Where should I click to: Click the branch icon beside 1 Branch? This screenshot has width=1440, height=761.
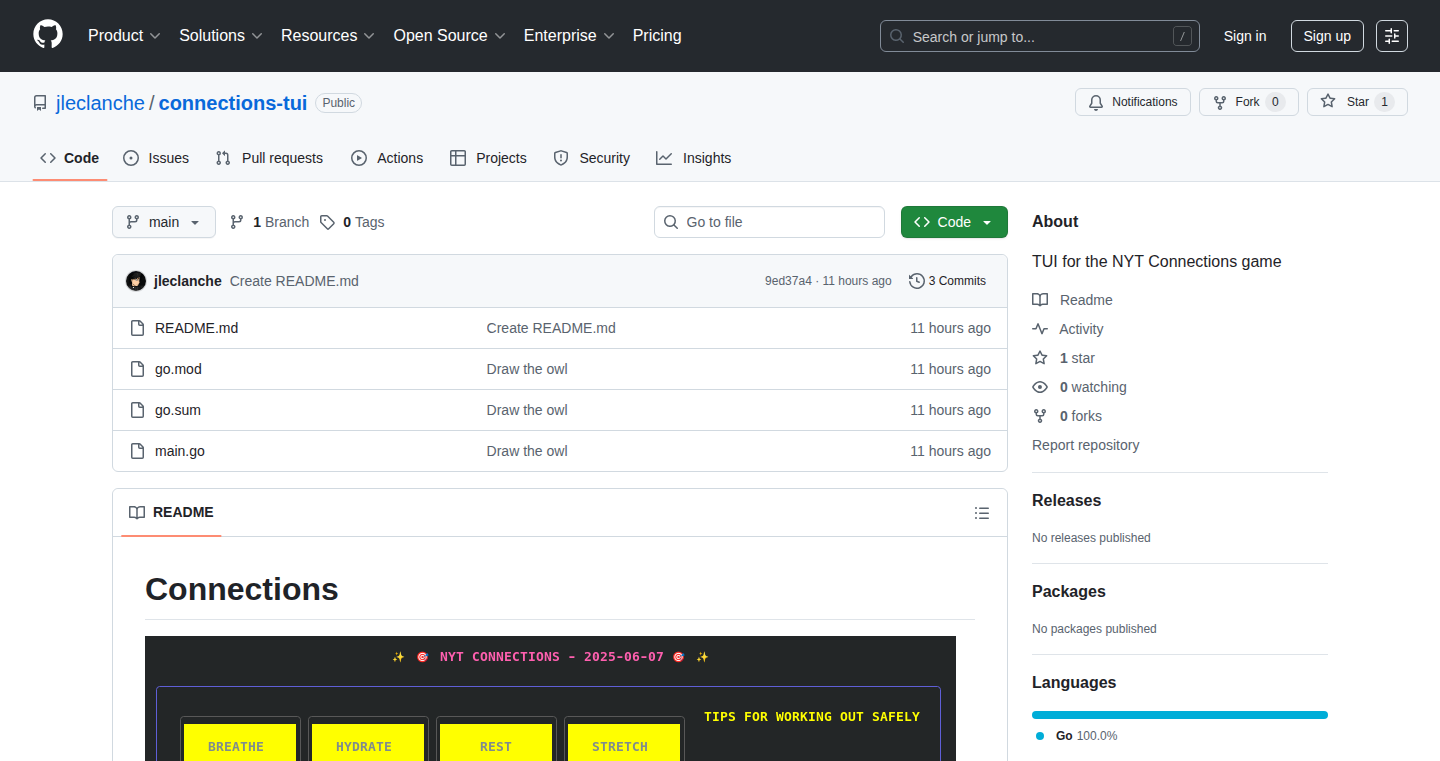(x=237, y=222)
